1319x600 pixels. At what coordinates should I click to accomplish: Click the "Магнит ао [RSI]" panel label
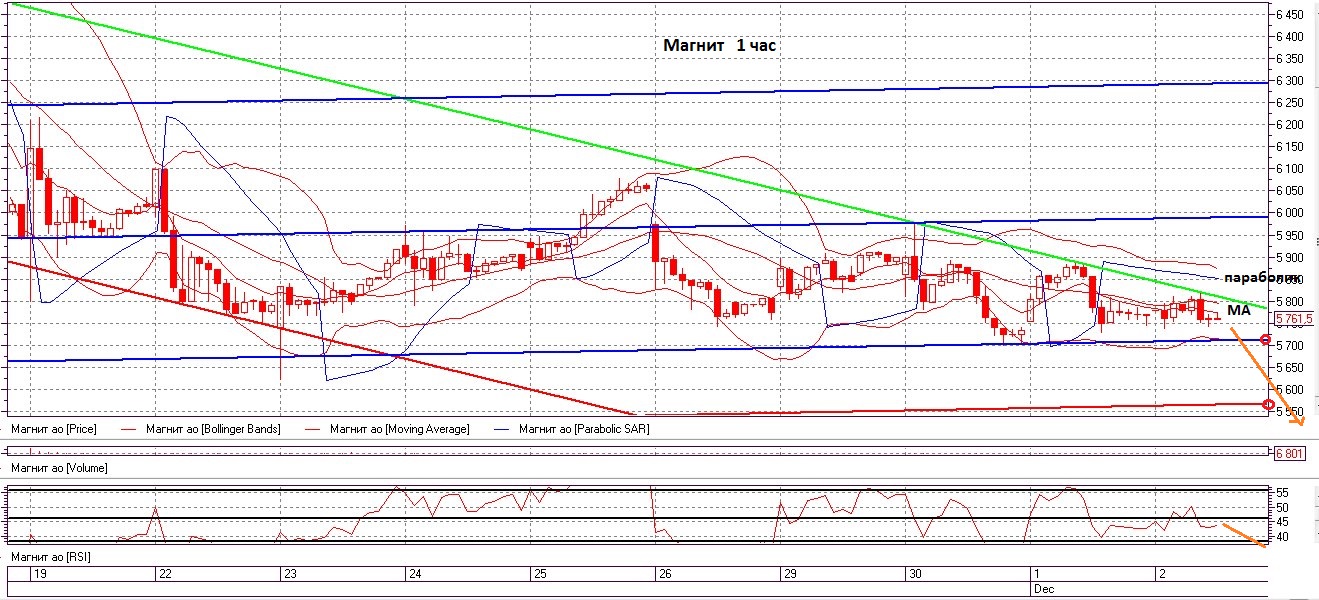[50, 557]
